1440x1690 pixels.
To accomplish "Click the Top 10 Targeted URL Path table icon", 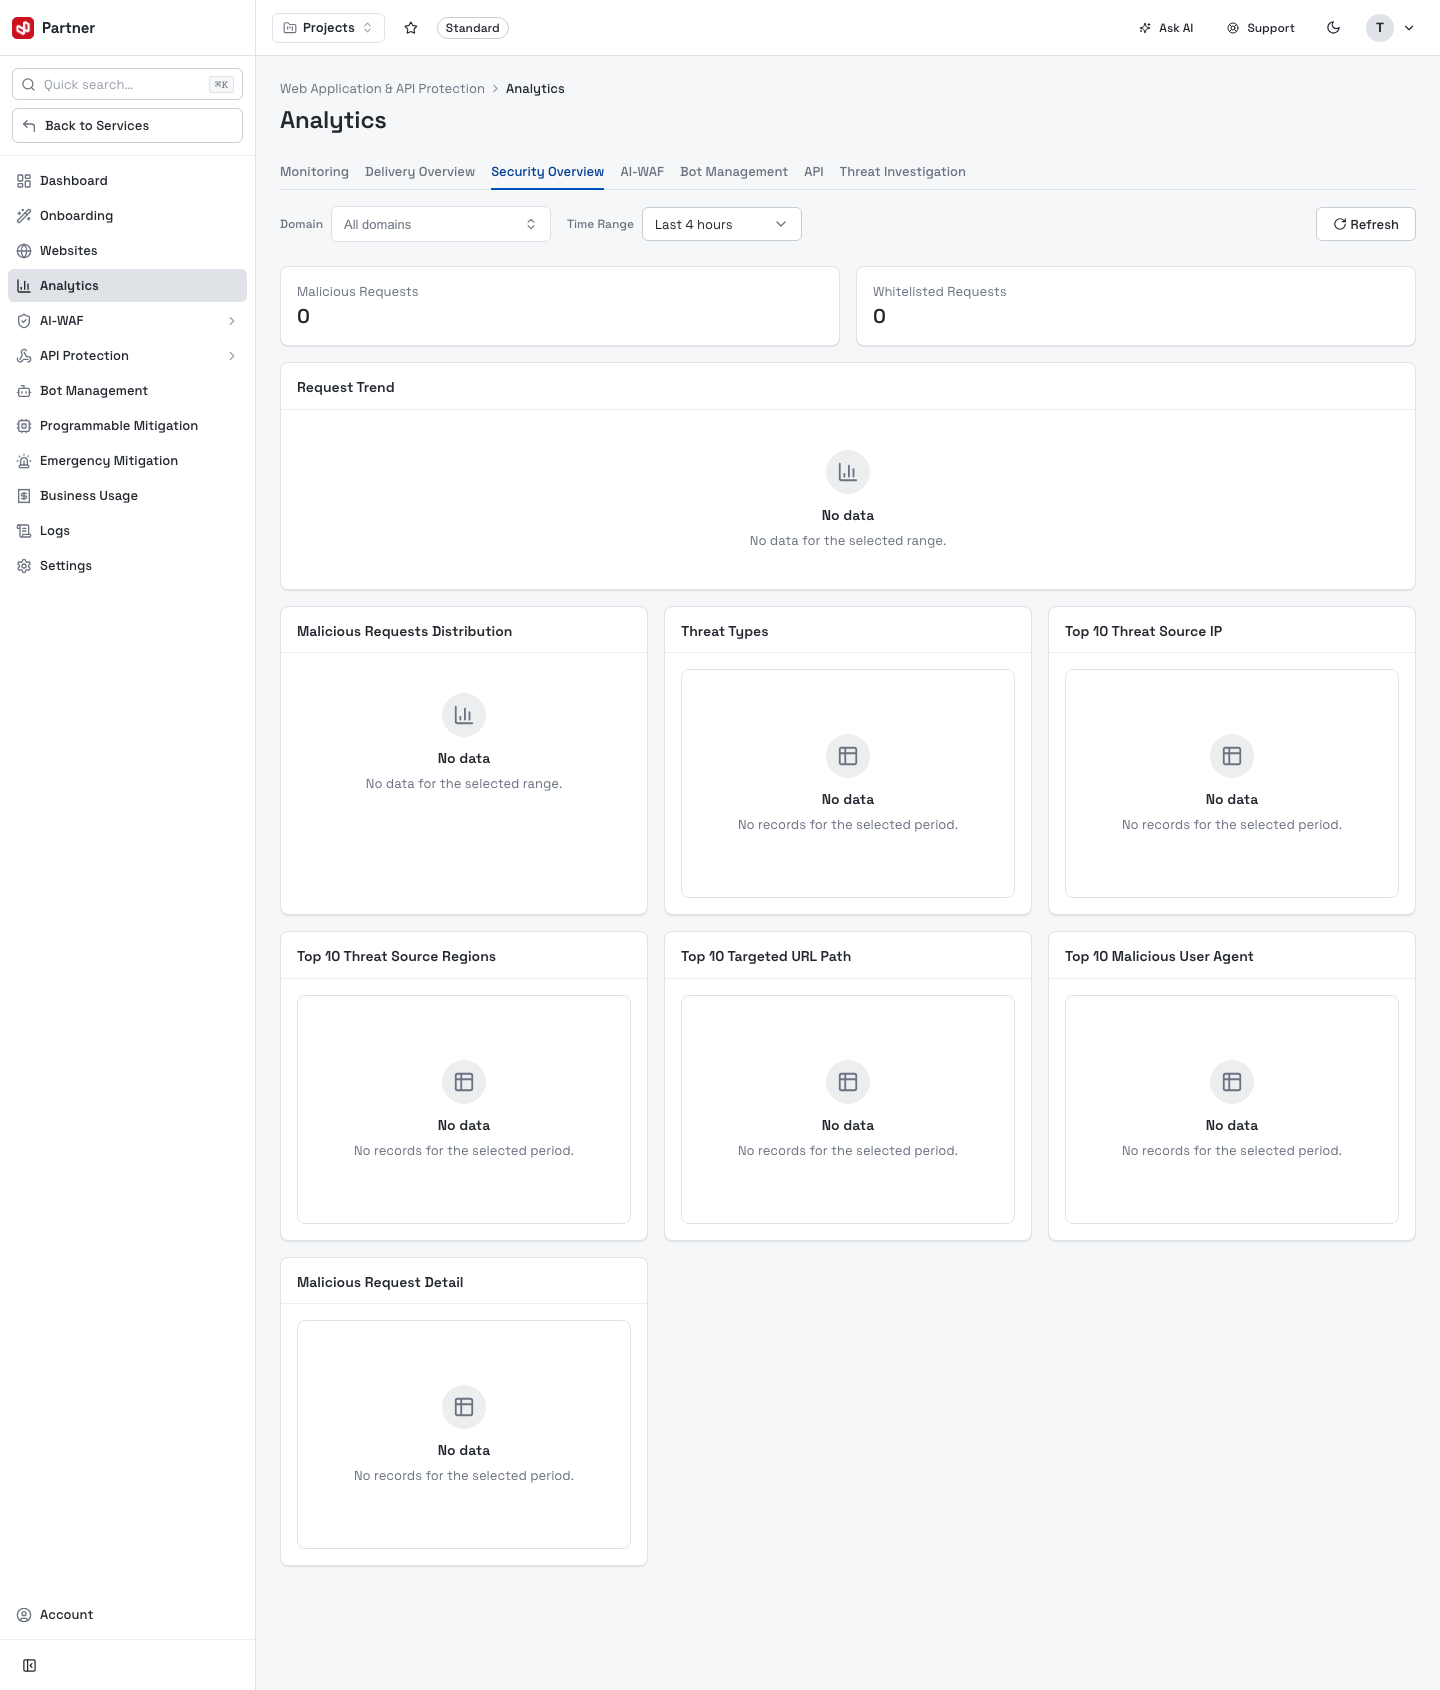I will pyautogui.click(x=848, y=1082).
